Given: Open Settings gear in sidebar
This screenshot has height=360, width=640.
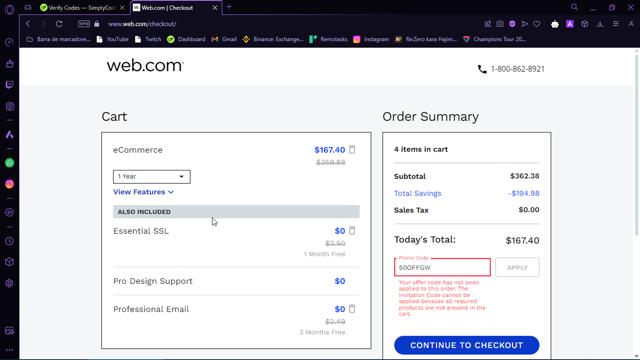Looking at the screenshot, I should click(9, 283).
